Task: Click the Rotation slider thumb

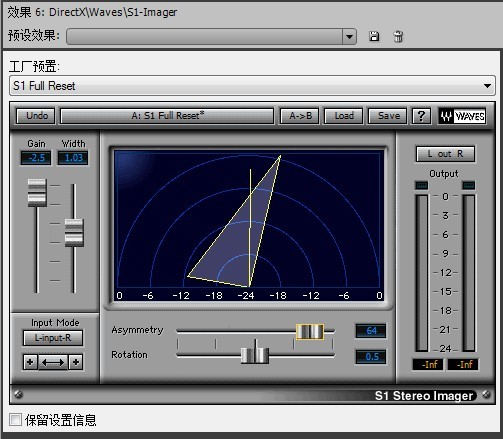Action: [x=255, y=355]
